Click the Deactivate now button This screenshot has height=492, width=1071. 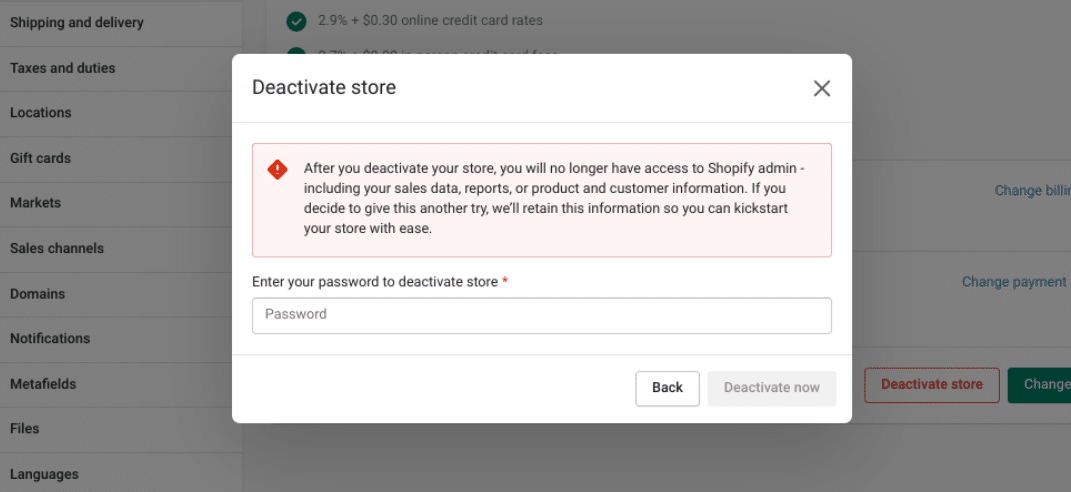pyautogui.click(x=771, y=388)
